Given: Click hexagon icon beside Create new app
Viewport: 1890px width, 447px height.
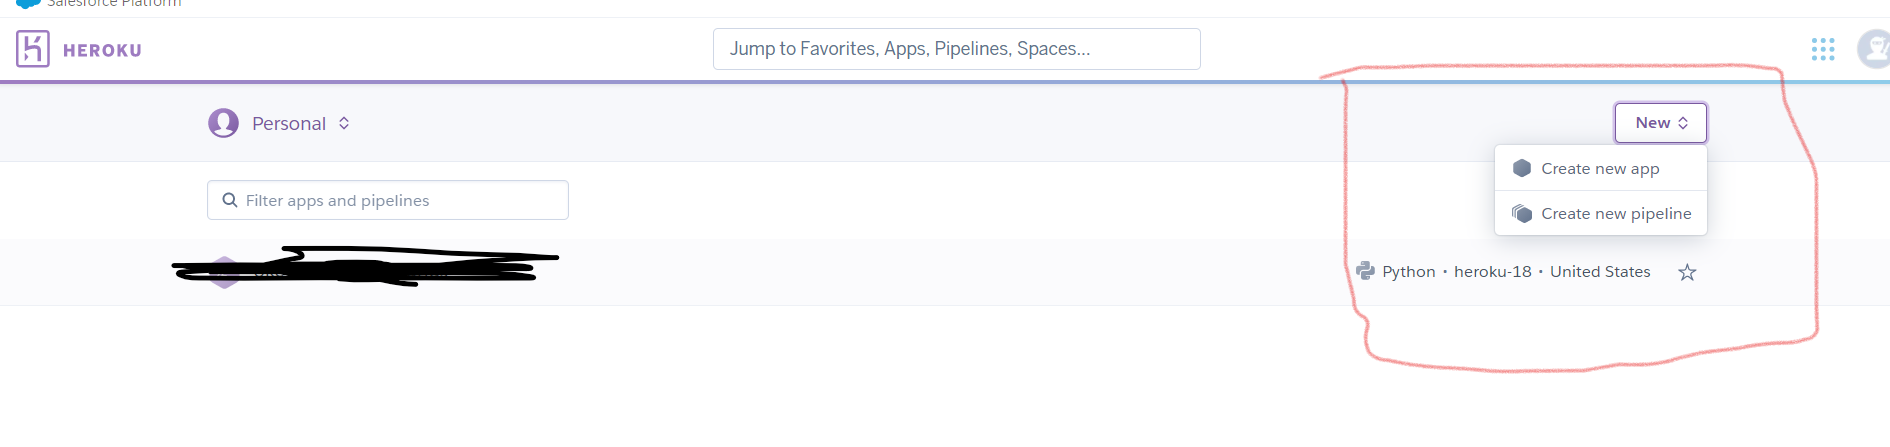Looking at the screenshot, I should tap(1522, 168).
